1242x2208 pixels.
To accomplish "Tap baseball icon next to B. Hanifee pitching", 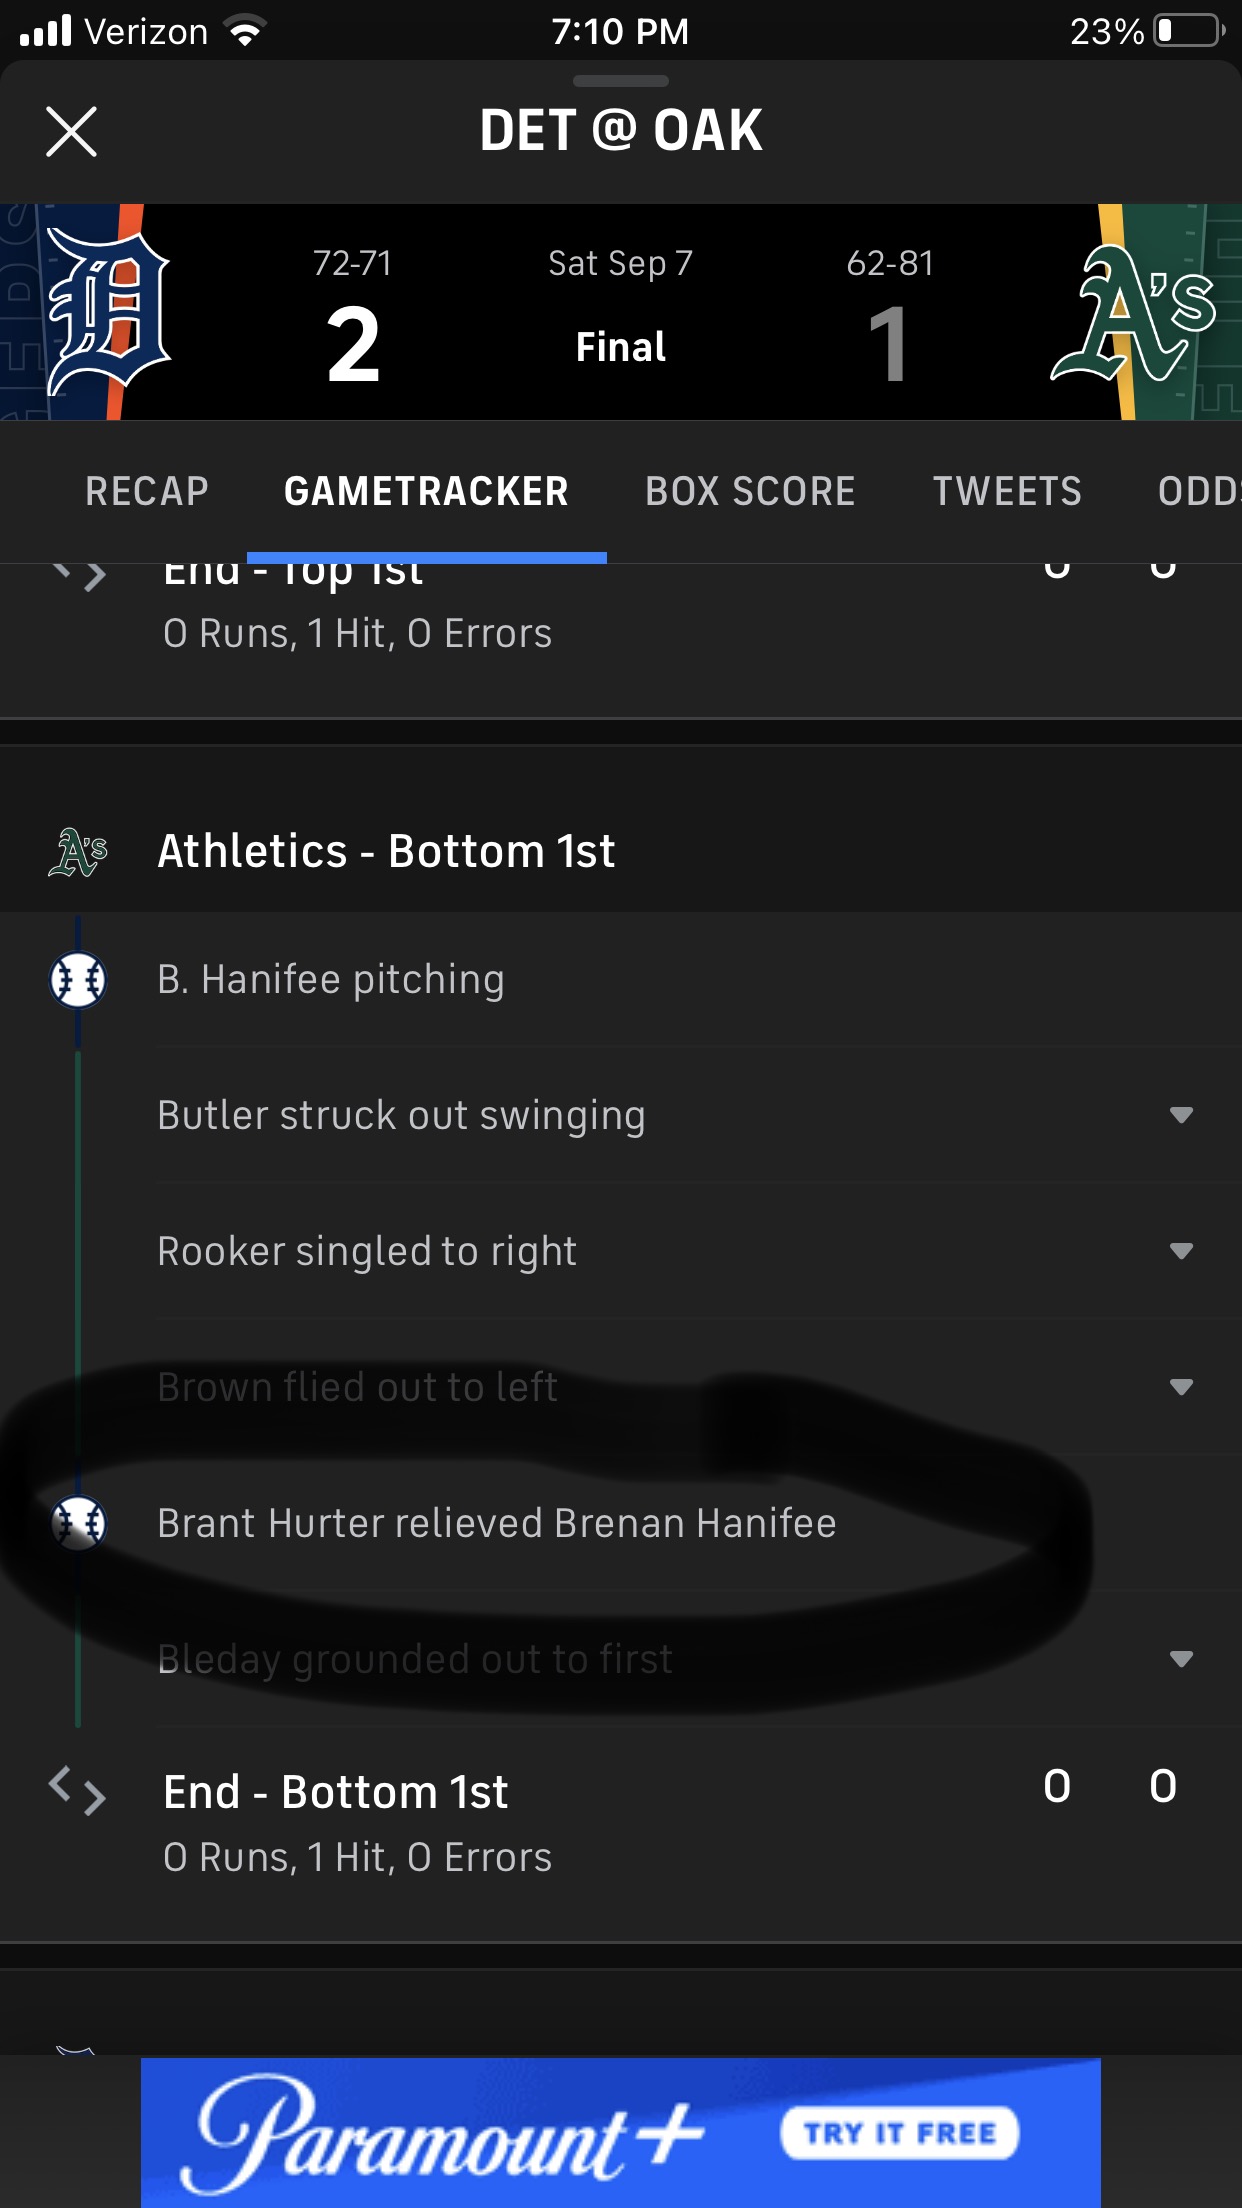I will point(78,980).
